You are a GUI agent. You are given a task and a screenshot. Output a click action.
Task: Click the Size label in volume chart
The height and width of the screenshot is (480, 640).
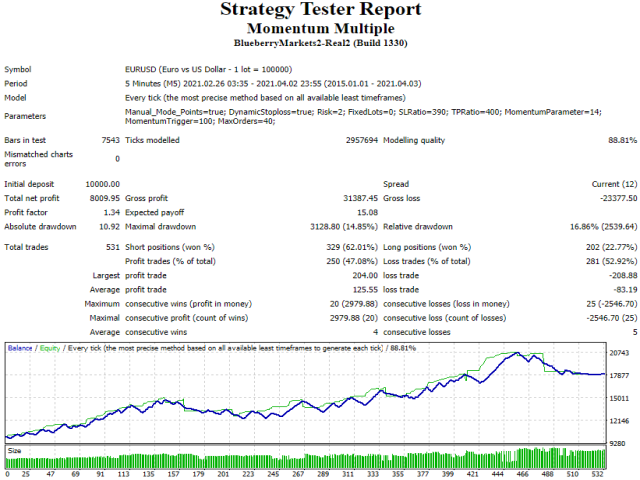(14, 451)
